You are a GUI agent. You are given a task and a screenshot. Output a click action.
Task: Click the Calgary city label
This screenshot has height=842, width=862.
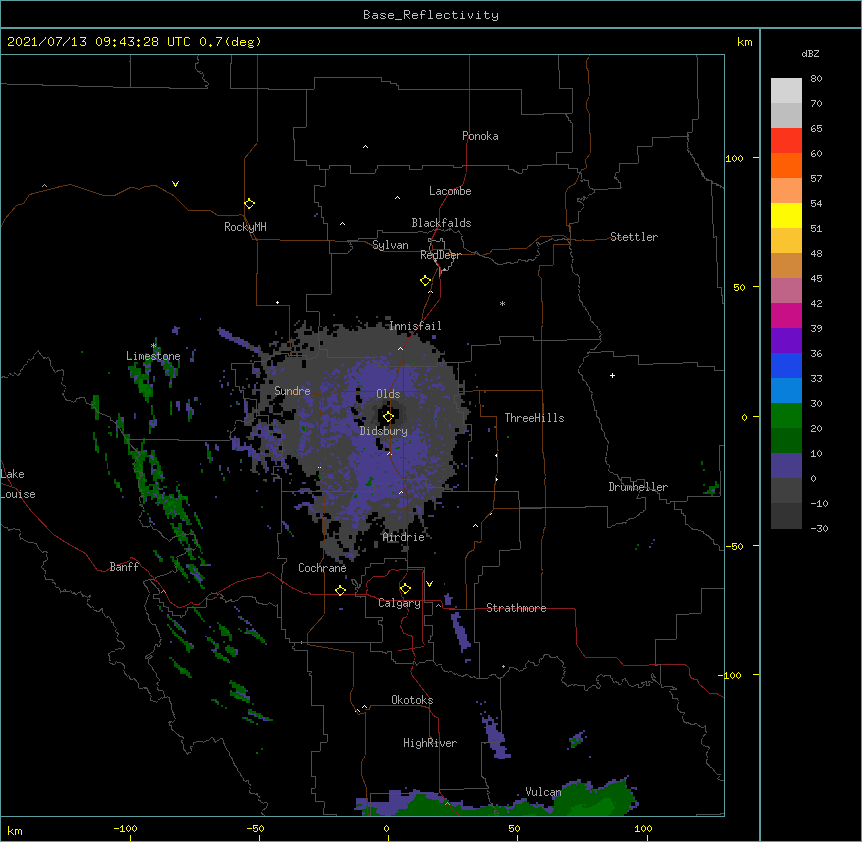[399, 603]
